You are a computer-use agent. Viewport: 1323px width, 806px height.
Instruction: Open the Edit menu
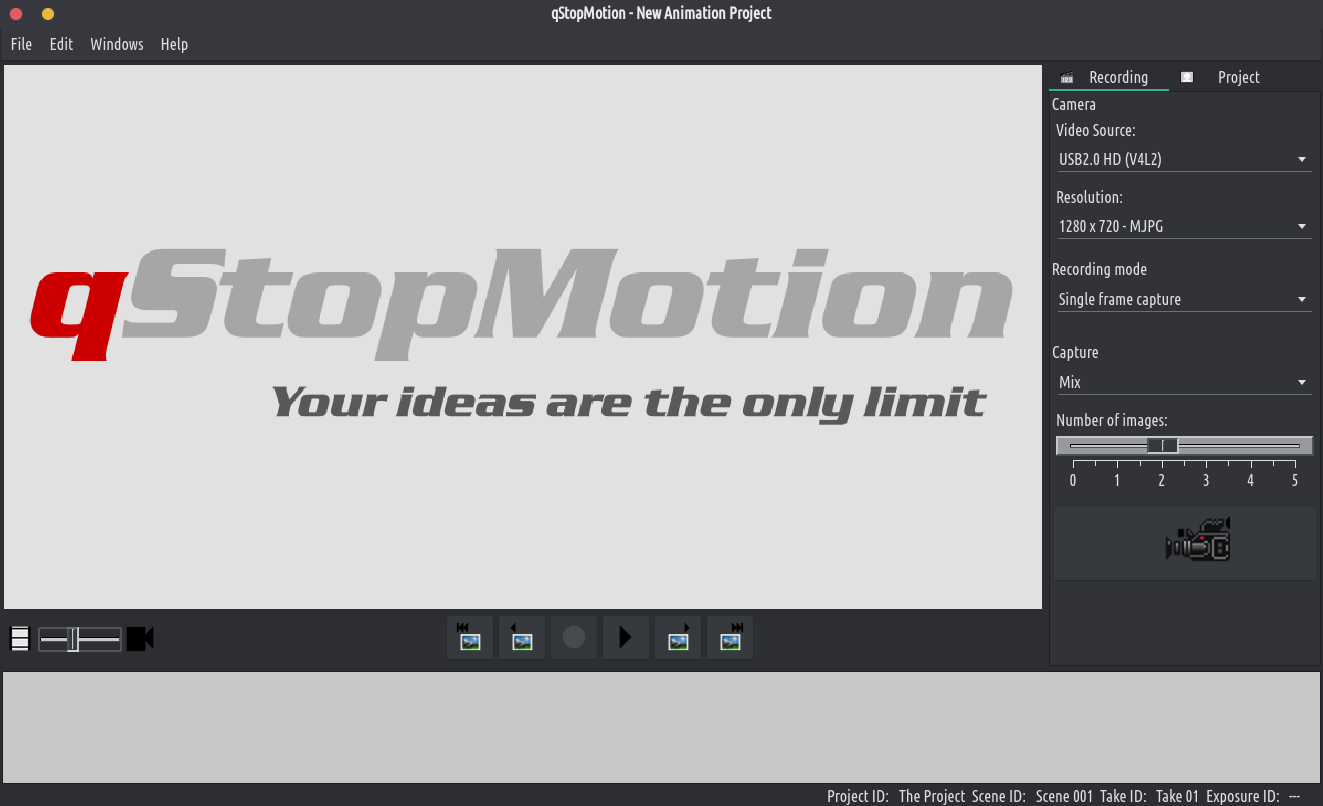click(x=61, y=44)
